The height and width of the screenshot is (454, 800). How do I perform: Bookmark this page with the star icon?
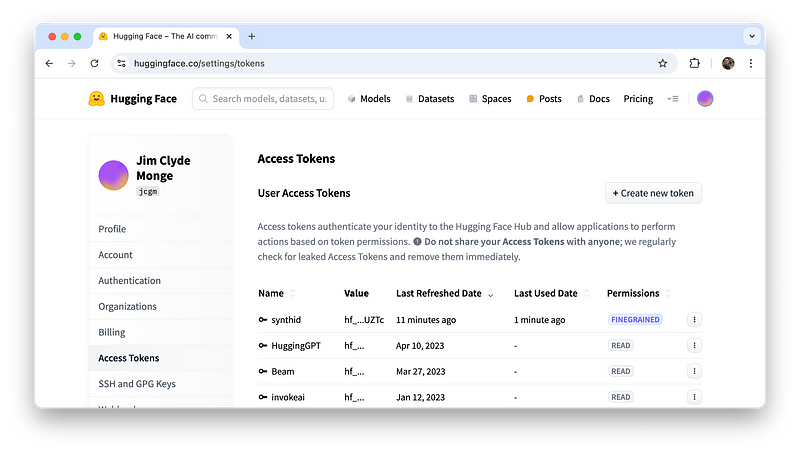662,63
